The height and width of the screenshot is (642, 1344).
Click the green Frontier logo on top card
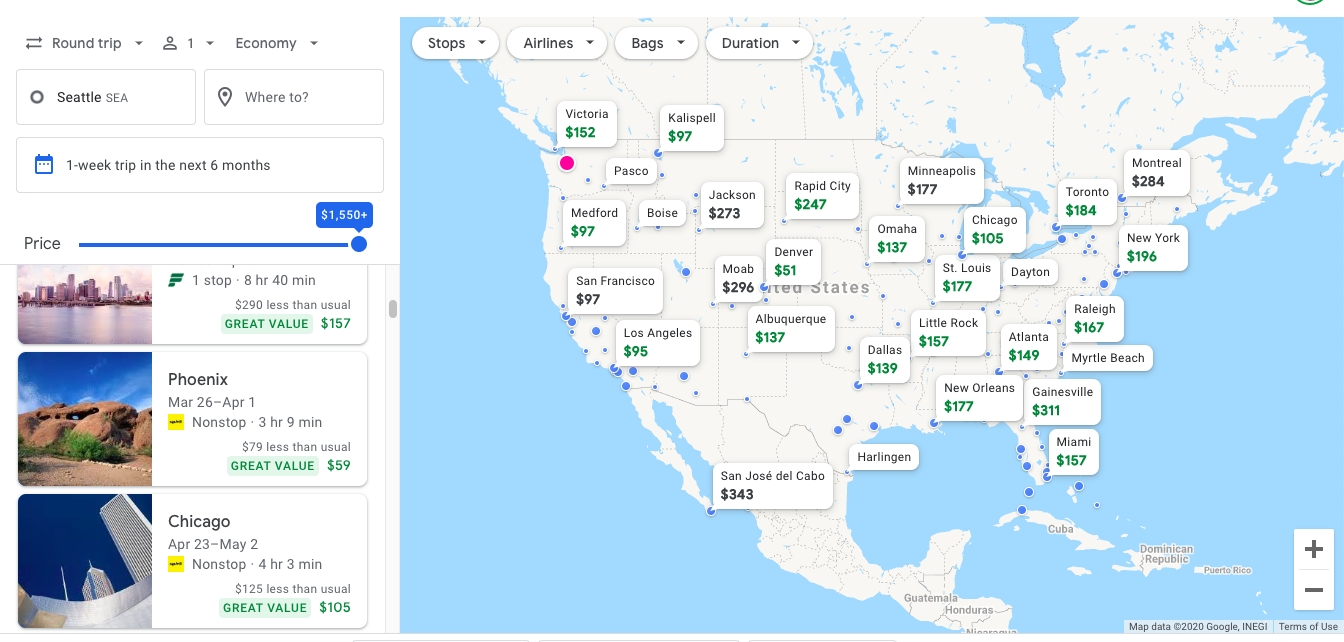click(176, 280)
